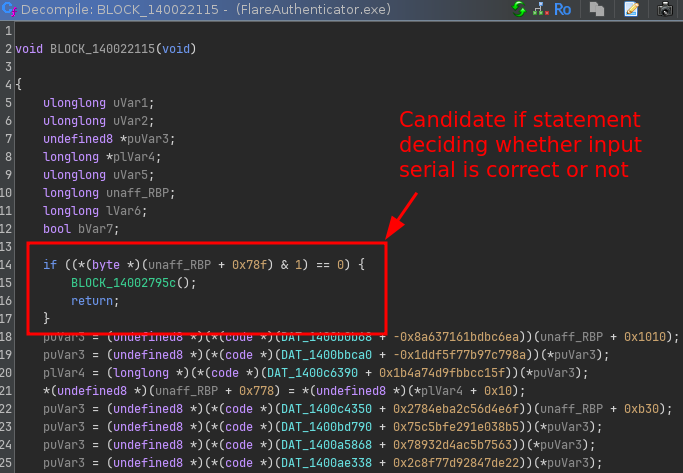Viewport: 683px width, 473px height.
Task: Click the grey copy pages icon
Action: pyautogui.click(x=596, y=10)
